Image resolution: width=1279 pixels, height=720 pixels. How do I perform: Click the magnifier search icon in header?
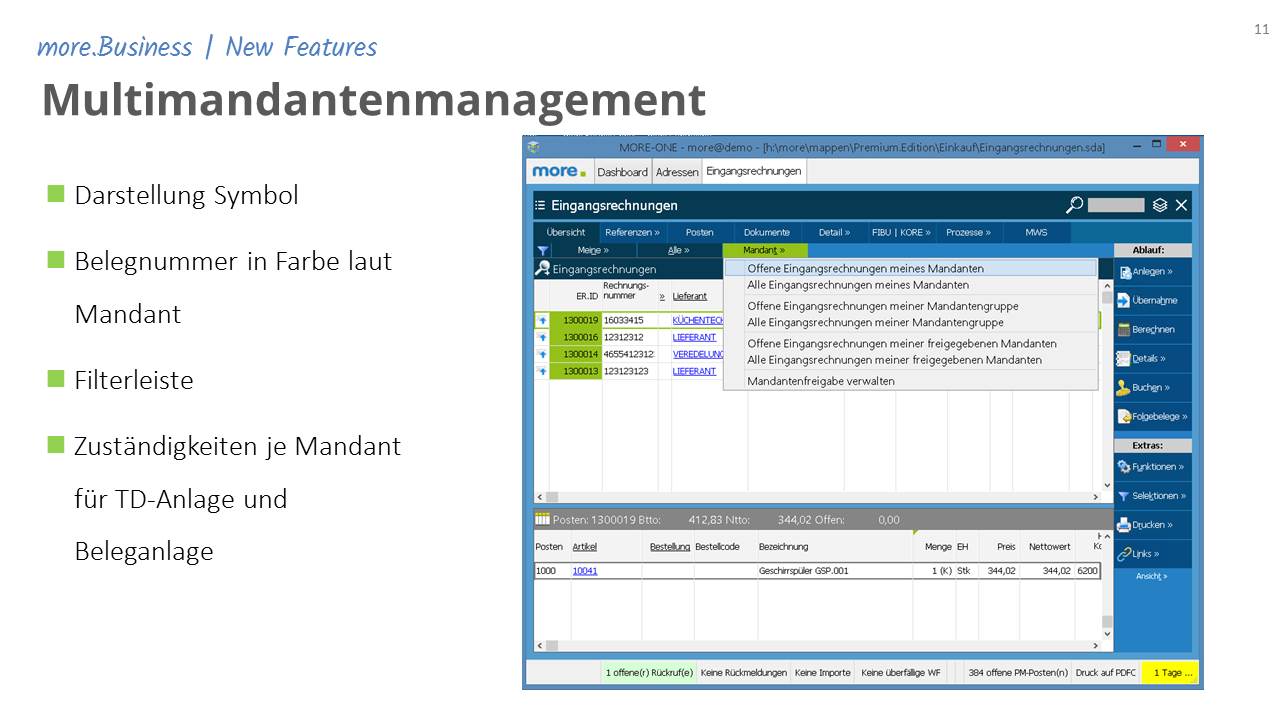pos(1074,205)
